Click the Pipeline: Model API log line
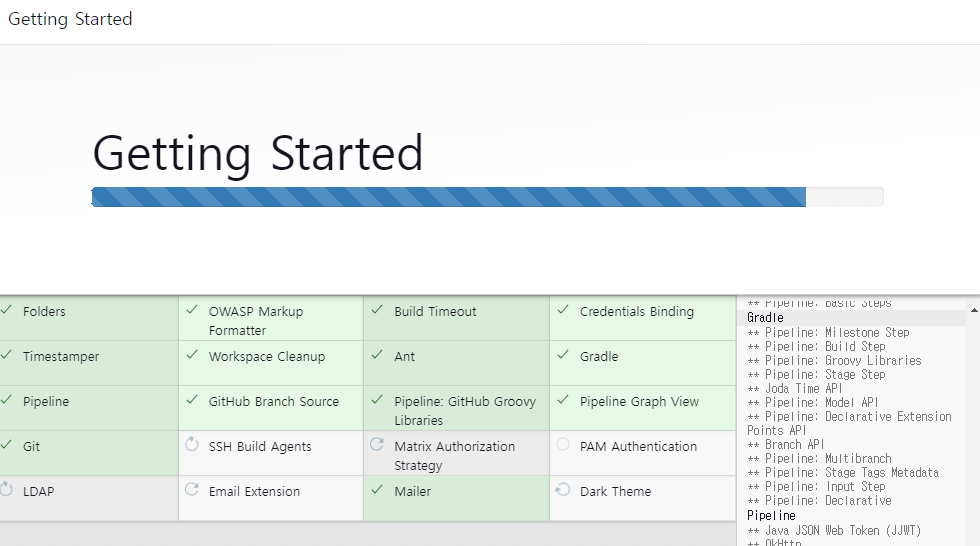Screen dimensions: 980x546 [812, 402]
